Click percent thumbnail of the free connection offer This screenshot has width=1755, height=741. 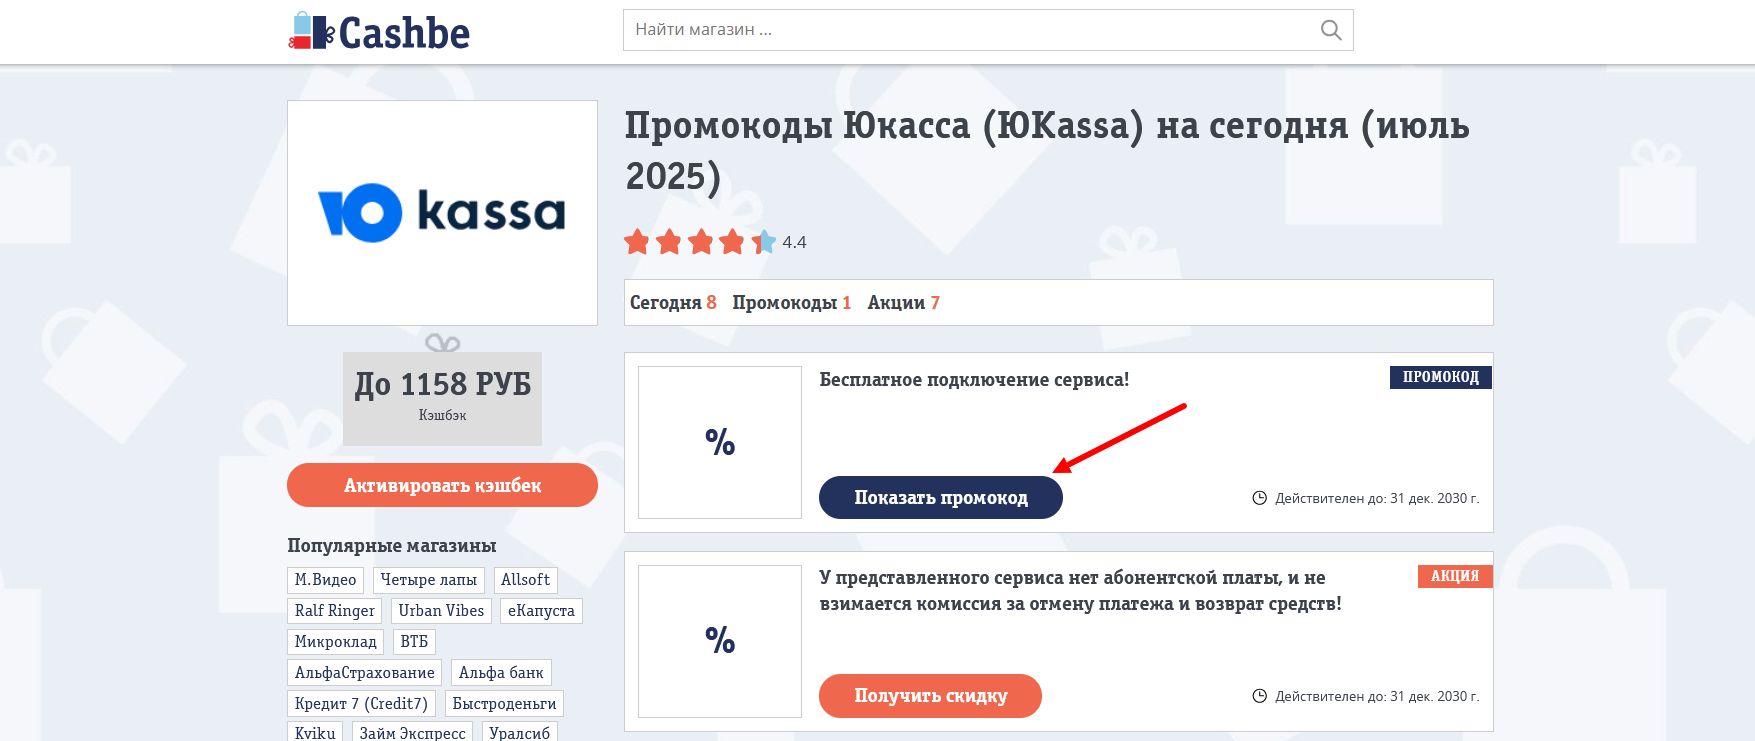click(x=720, y=442)
